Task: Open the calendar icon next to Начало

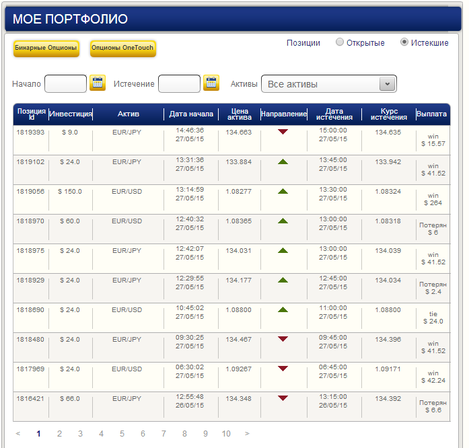Action: click(x=98, y=83)
